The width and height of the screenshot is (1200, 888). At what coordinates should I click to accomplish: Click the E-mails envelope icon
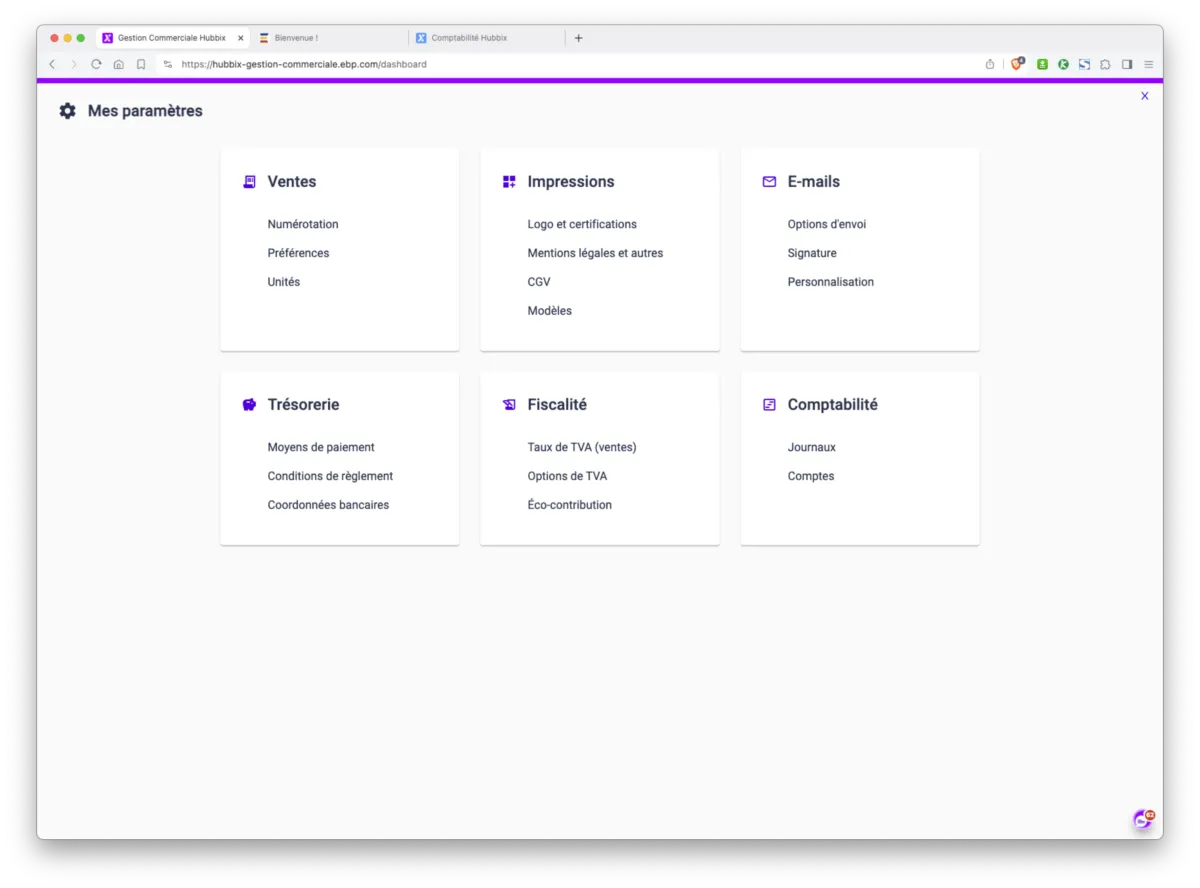(769, 182)
